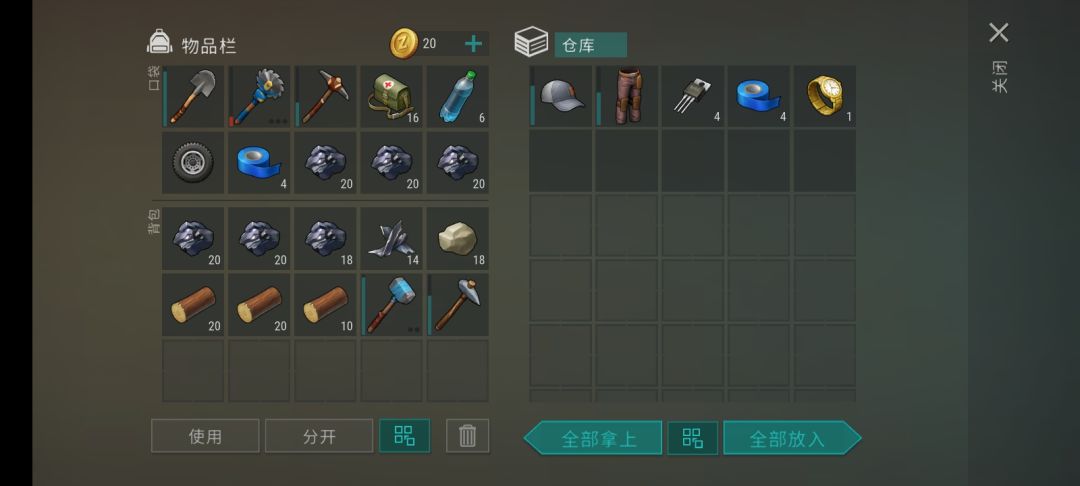
Task: Select the water bottle with count 6
Action: click(457, 96)
